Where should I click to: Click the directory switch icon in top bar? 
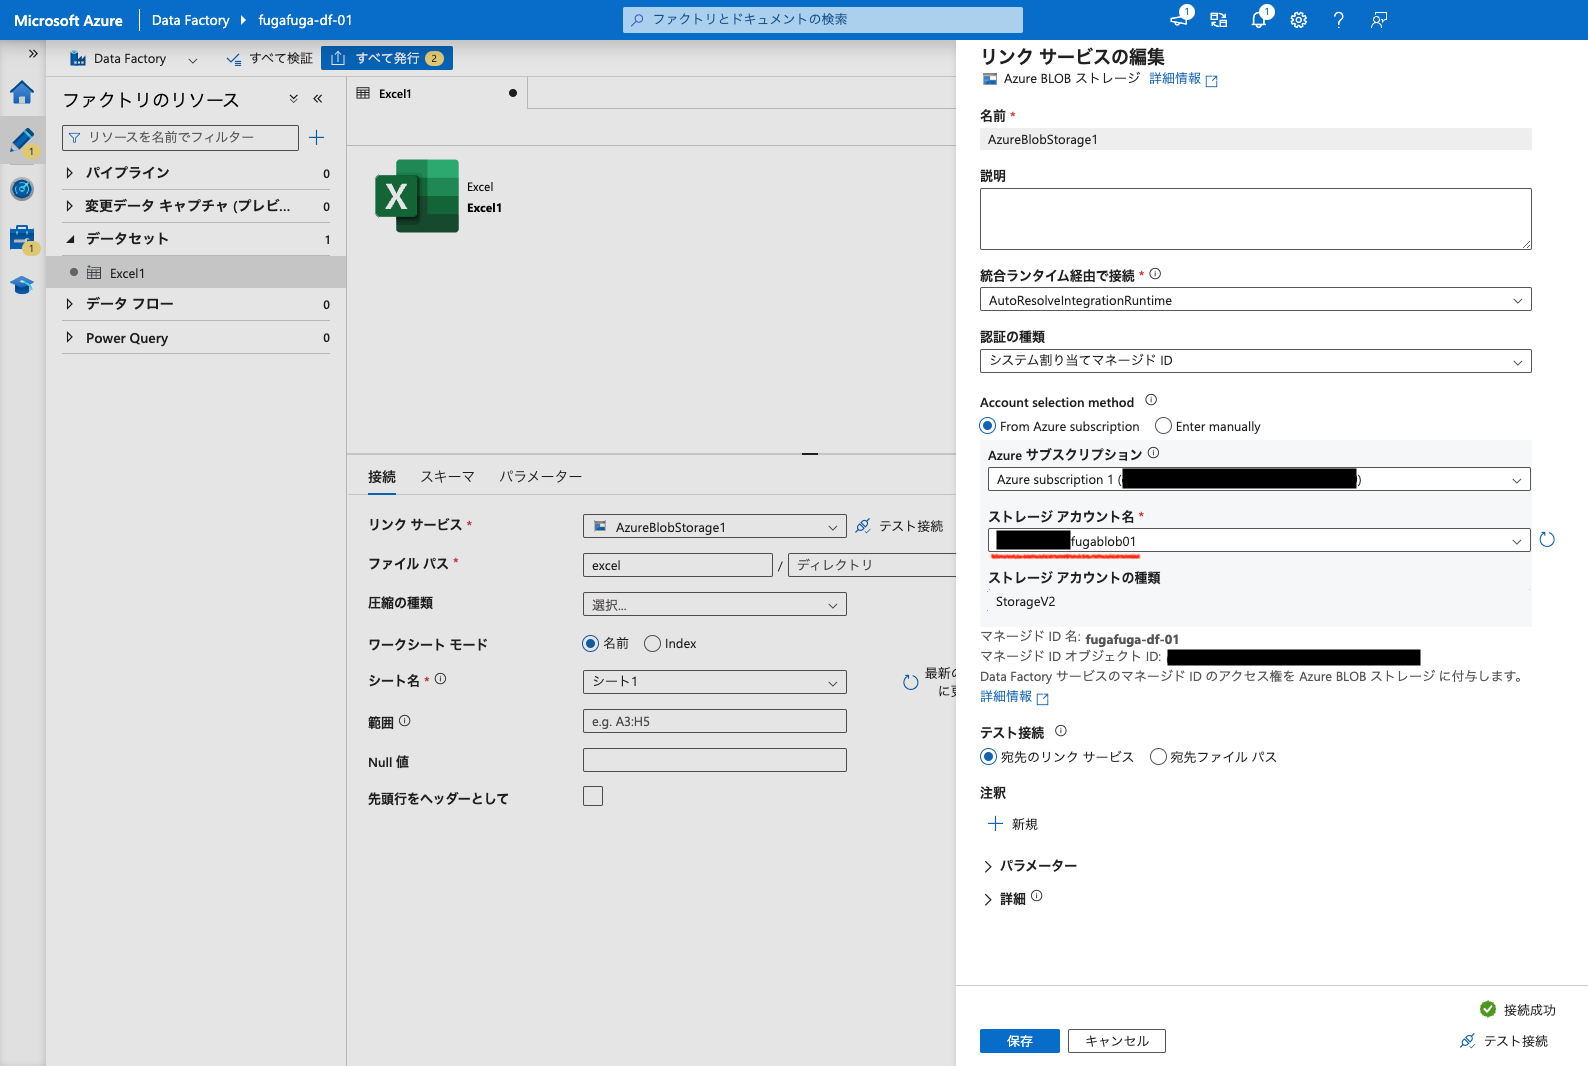click(x=1219, y=20)
